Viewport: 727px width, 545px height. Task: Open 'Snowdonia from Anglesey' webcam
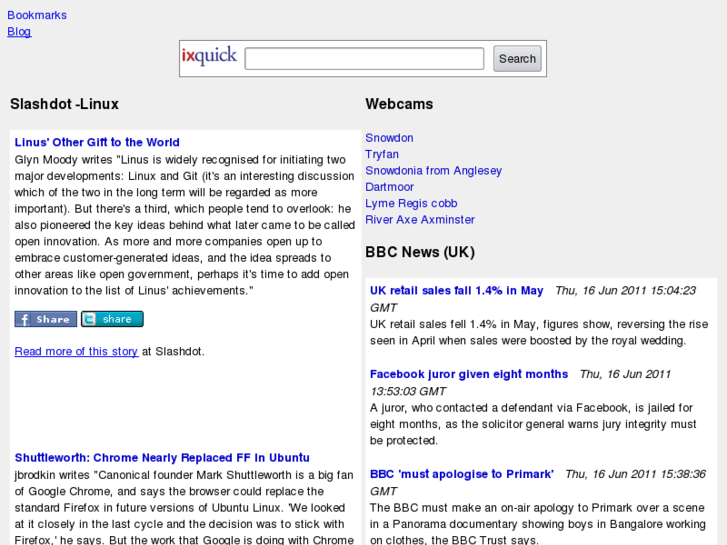(434, 171)
